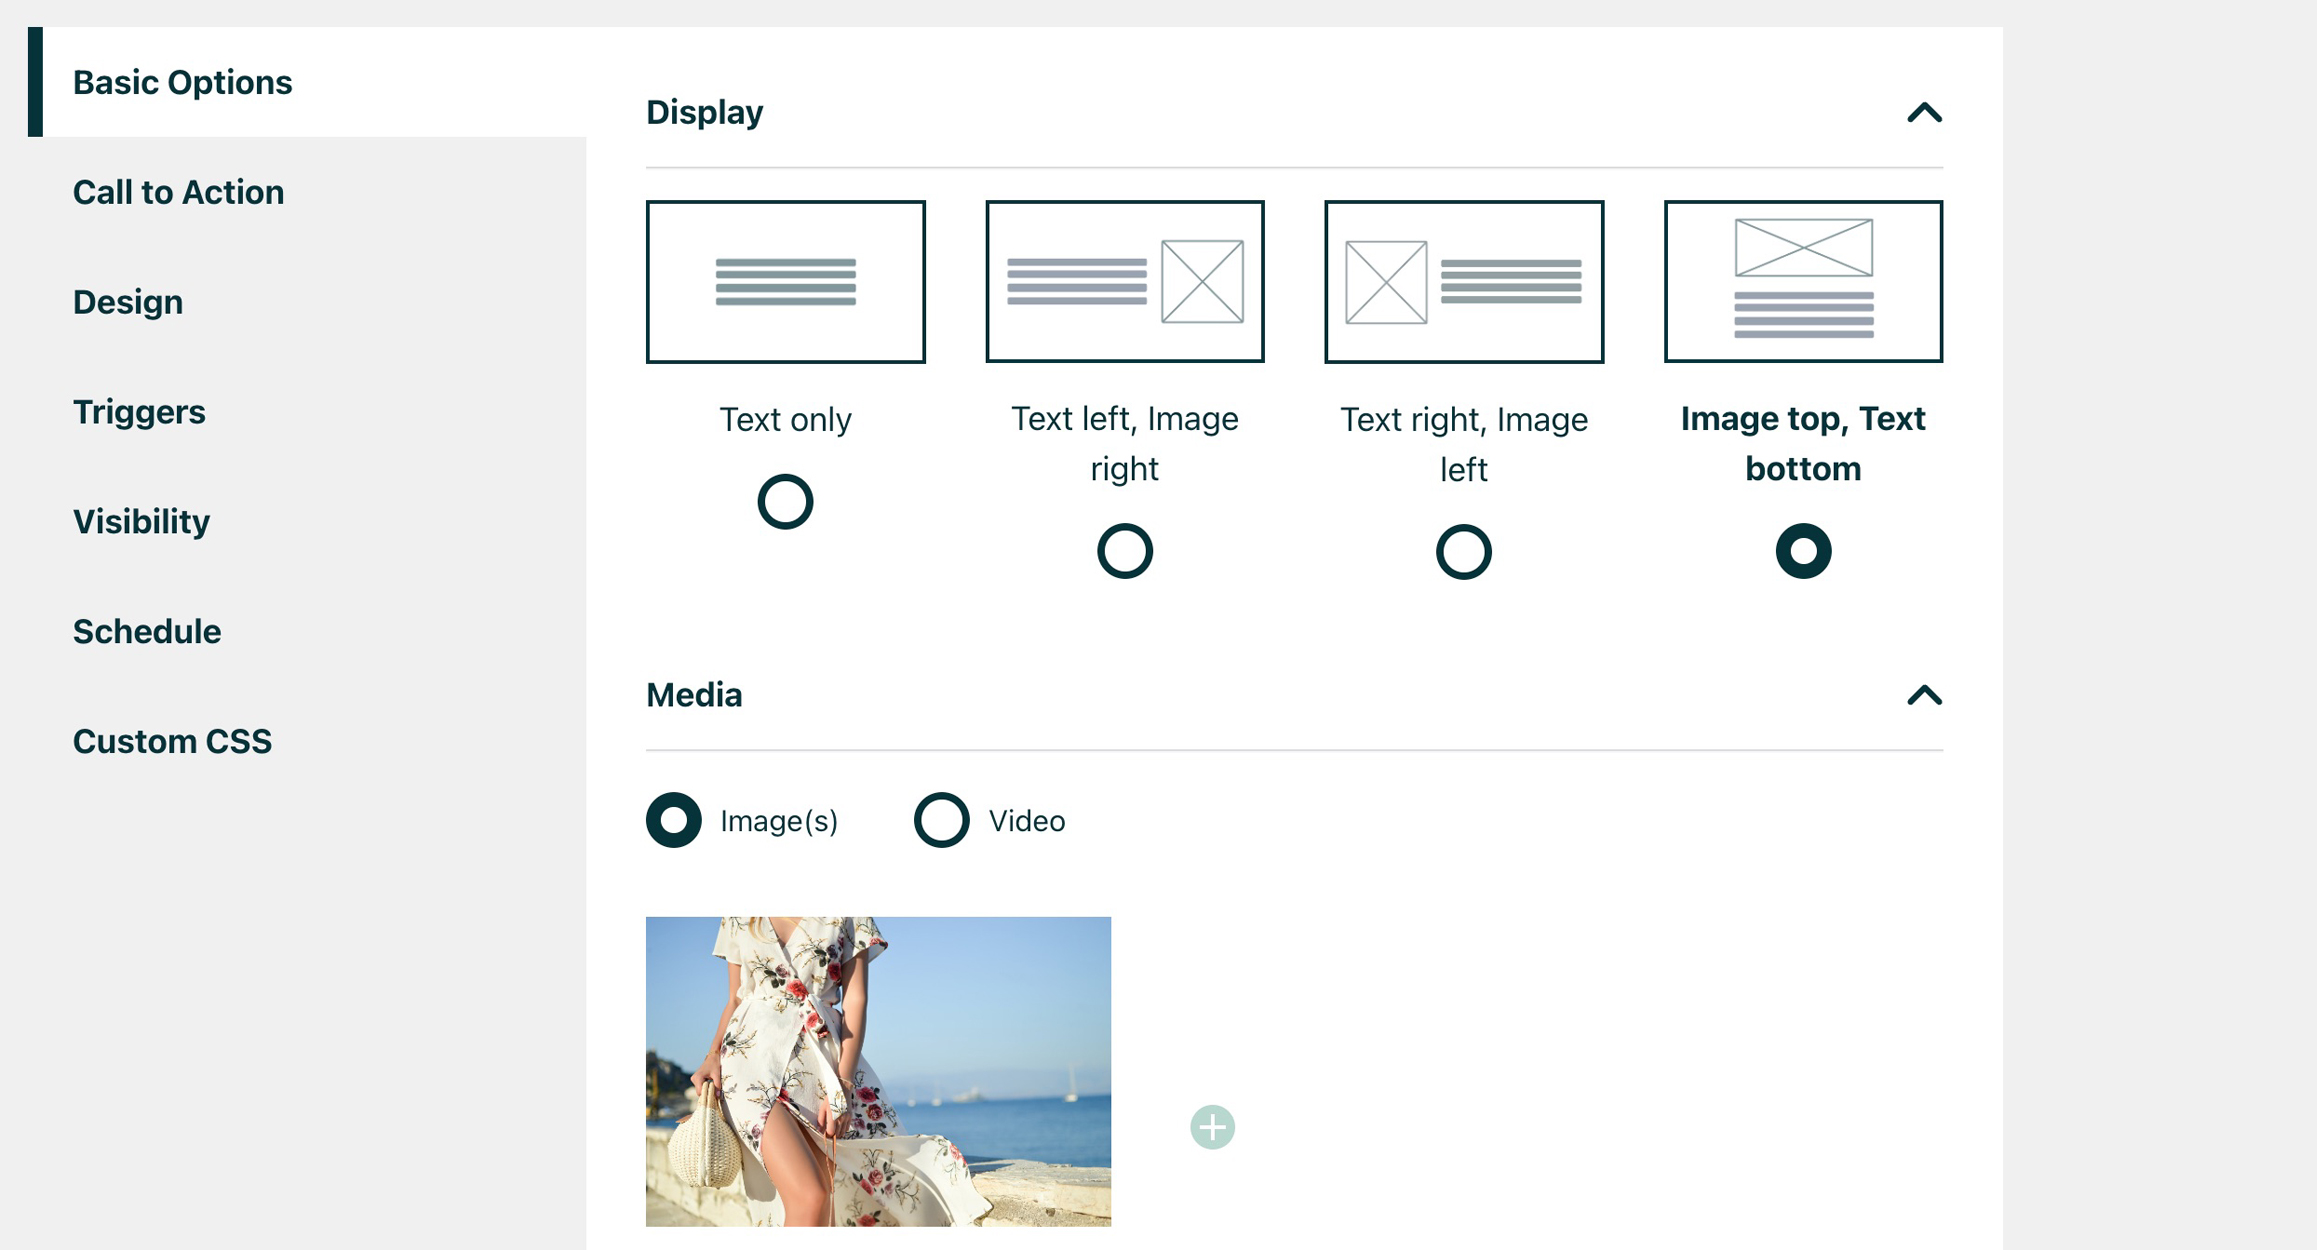Click the Design settings item
The image size is (2317, 1250).
tap(128, 302)
